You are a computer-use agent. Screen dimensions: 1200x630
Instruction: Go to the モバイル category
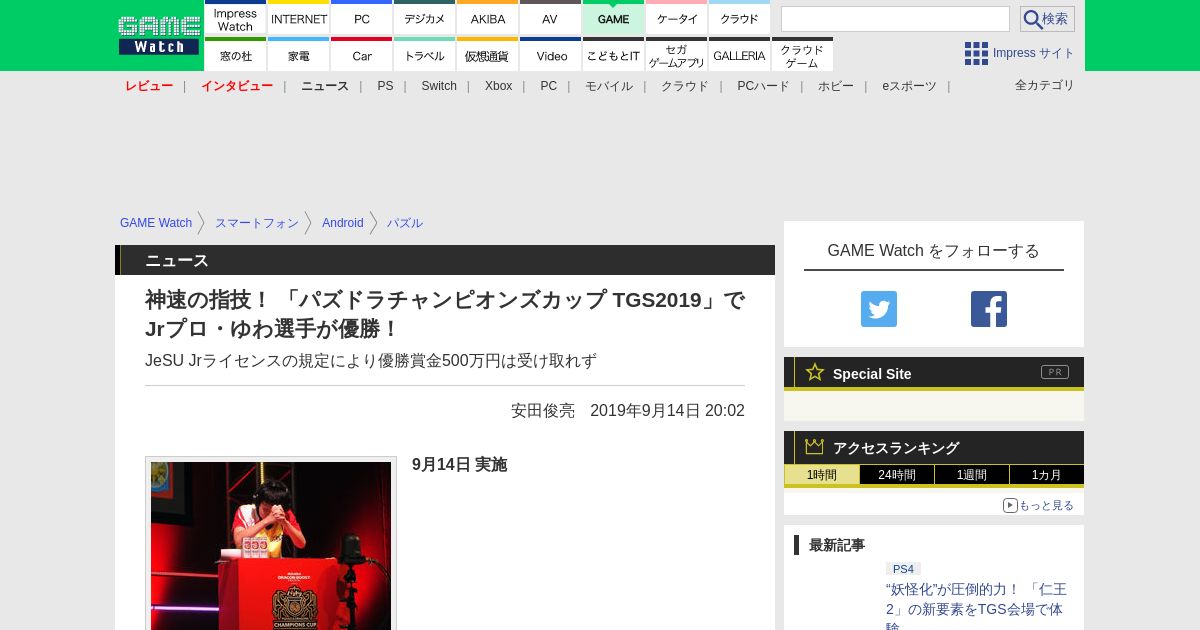coord(609,86)
